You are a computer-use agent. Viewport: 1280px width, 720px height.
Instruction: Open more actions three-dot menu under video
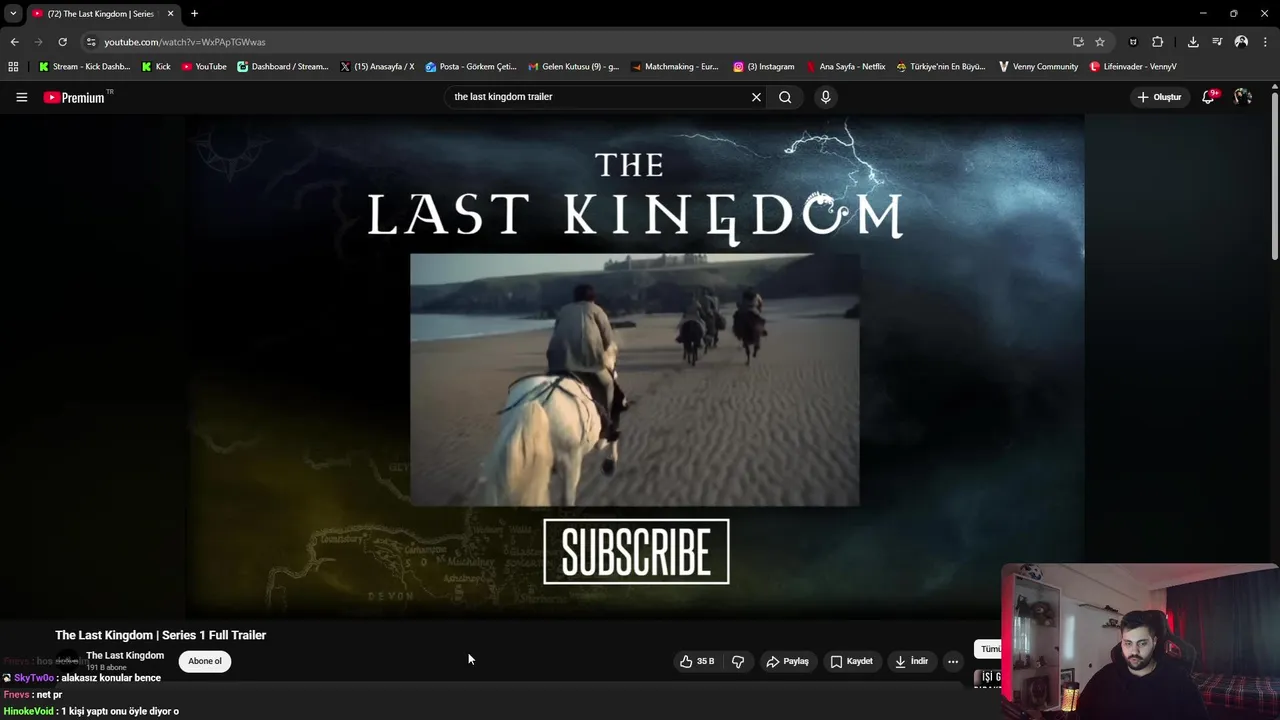click(953, 661)
